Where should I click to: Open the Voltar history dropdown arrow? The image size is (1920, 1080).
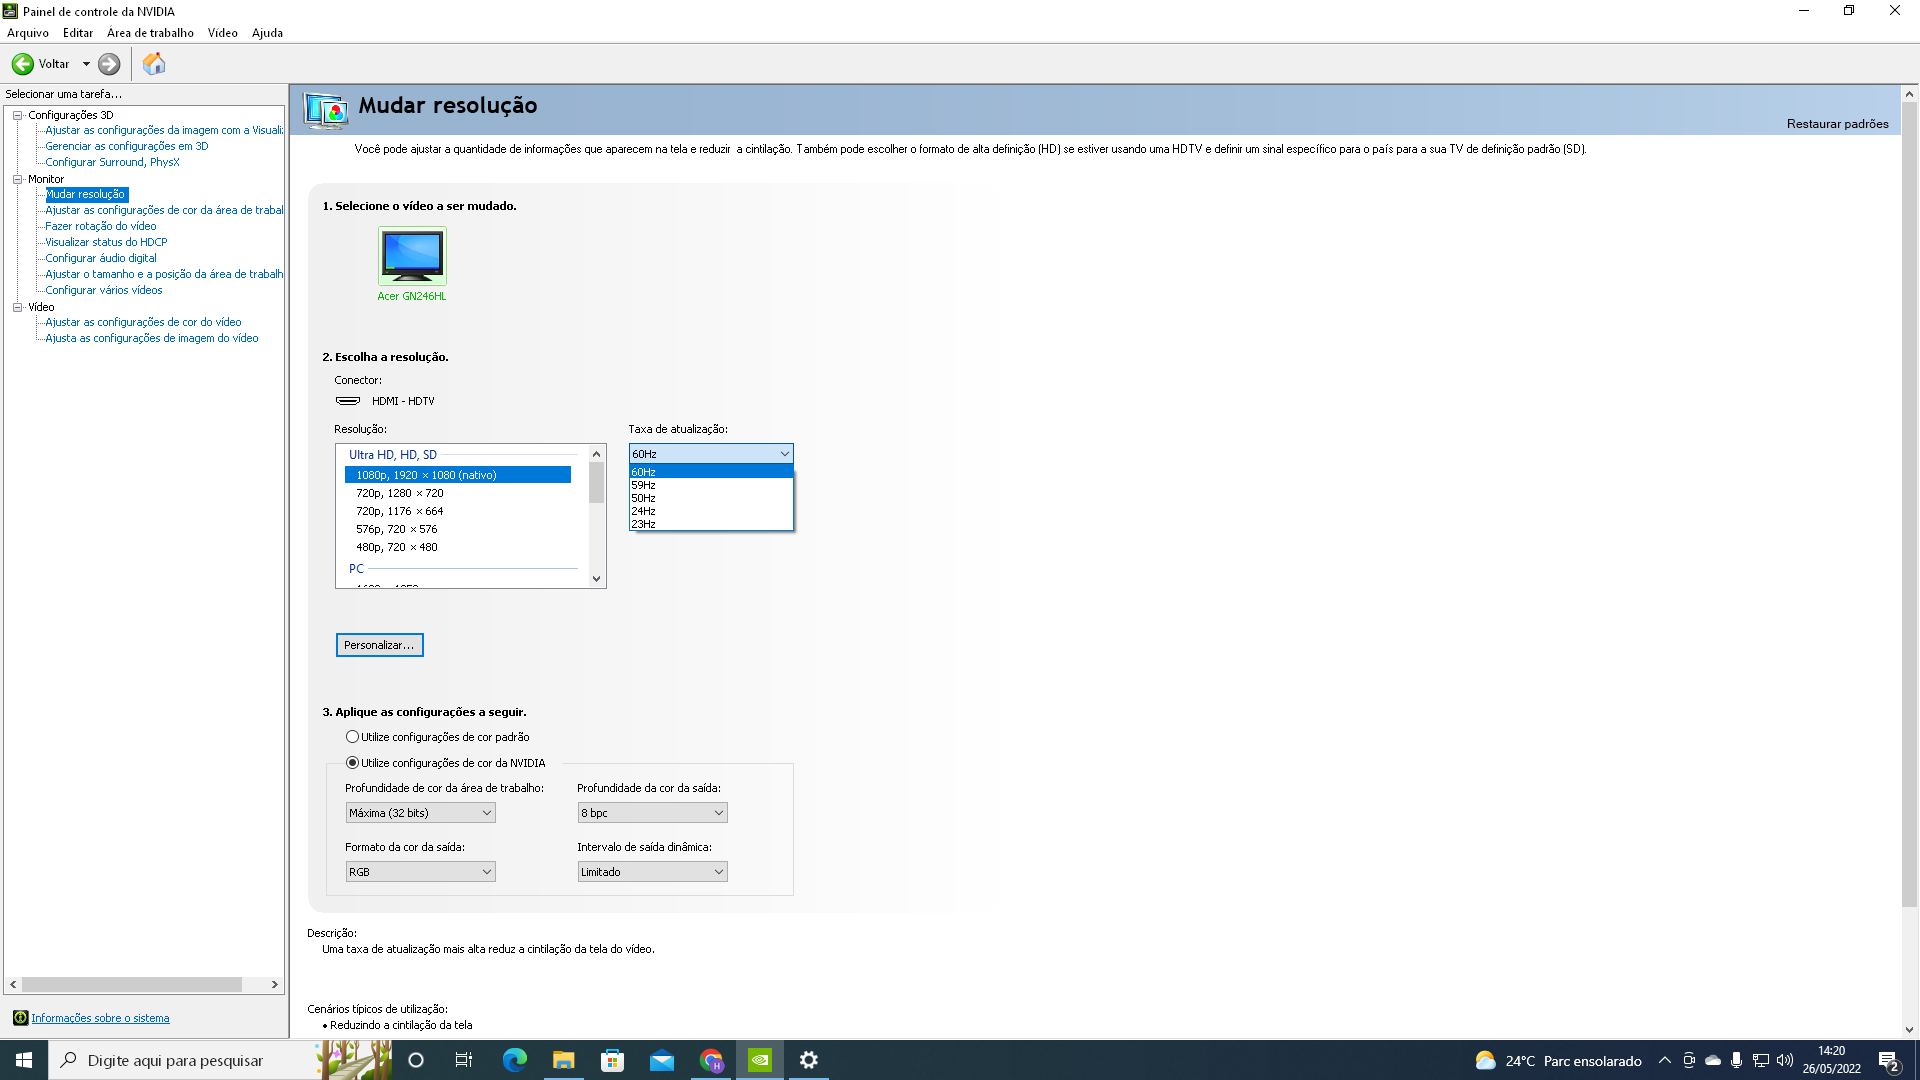point(86,64)
